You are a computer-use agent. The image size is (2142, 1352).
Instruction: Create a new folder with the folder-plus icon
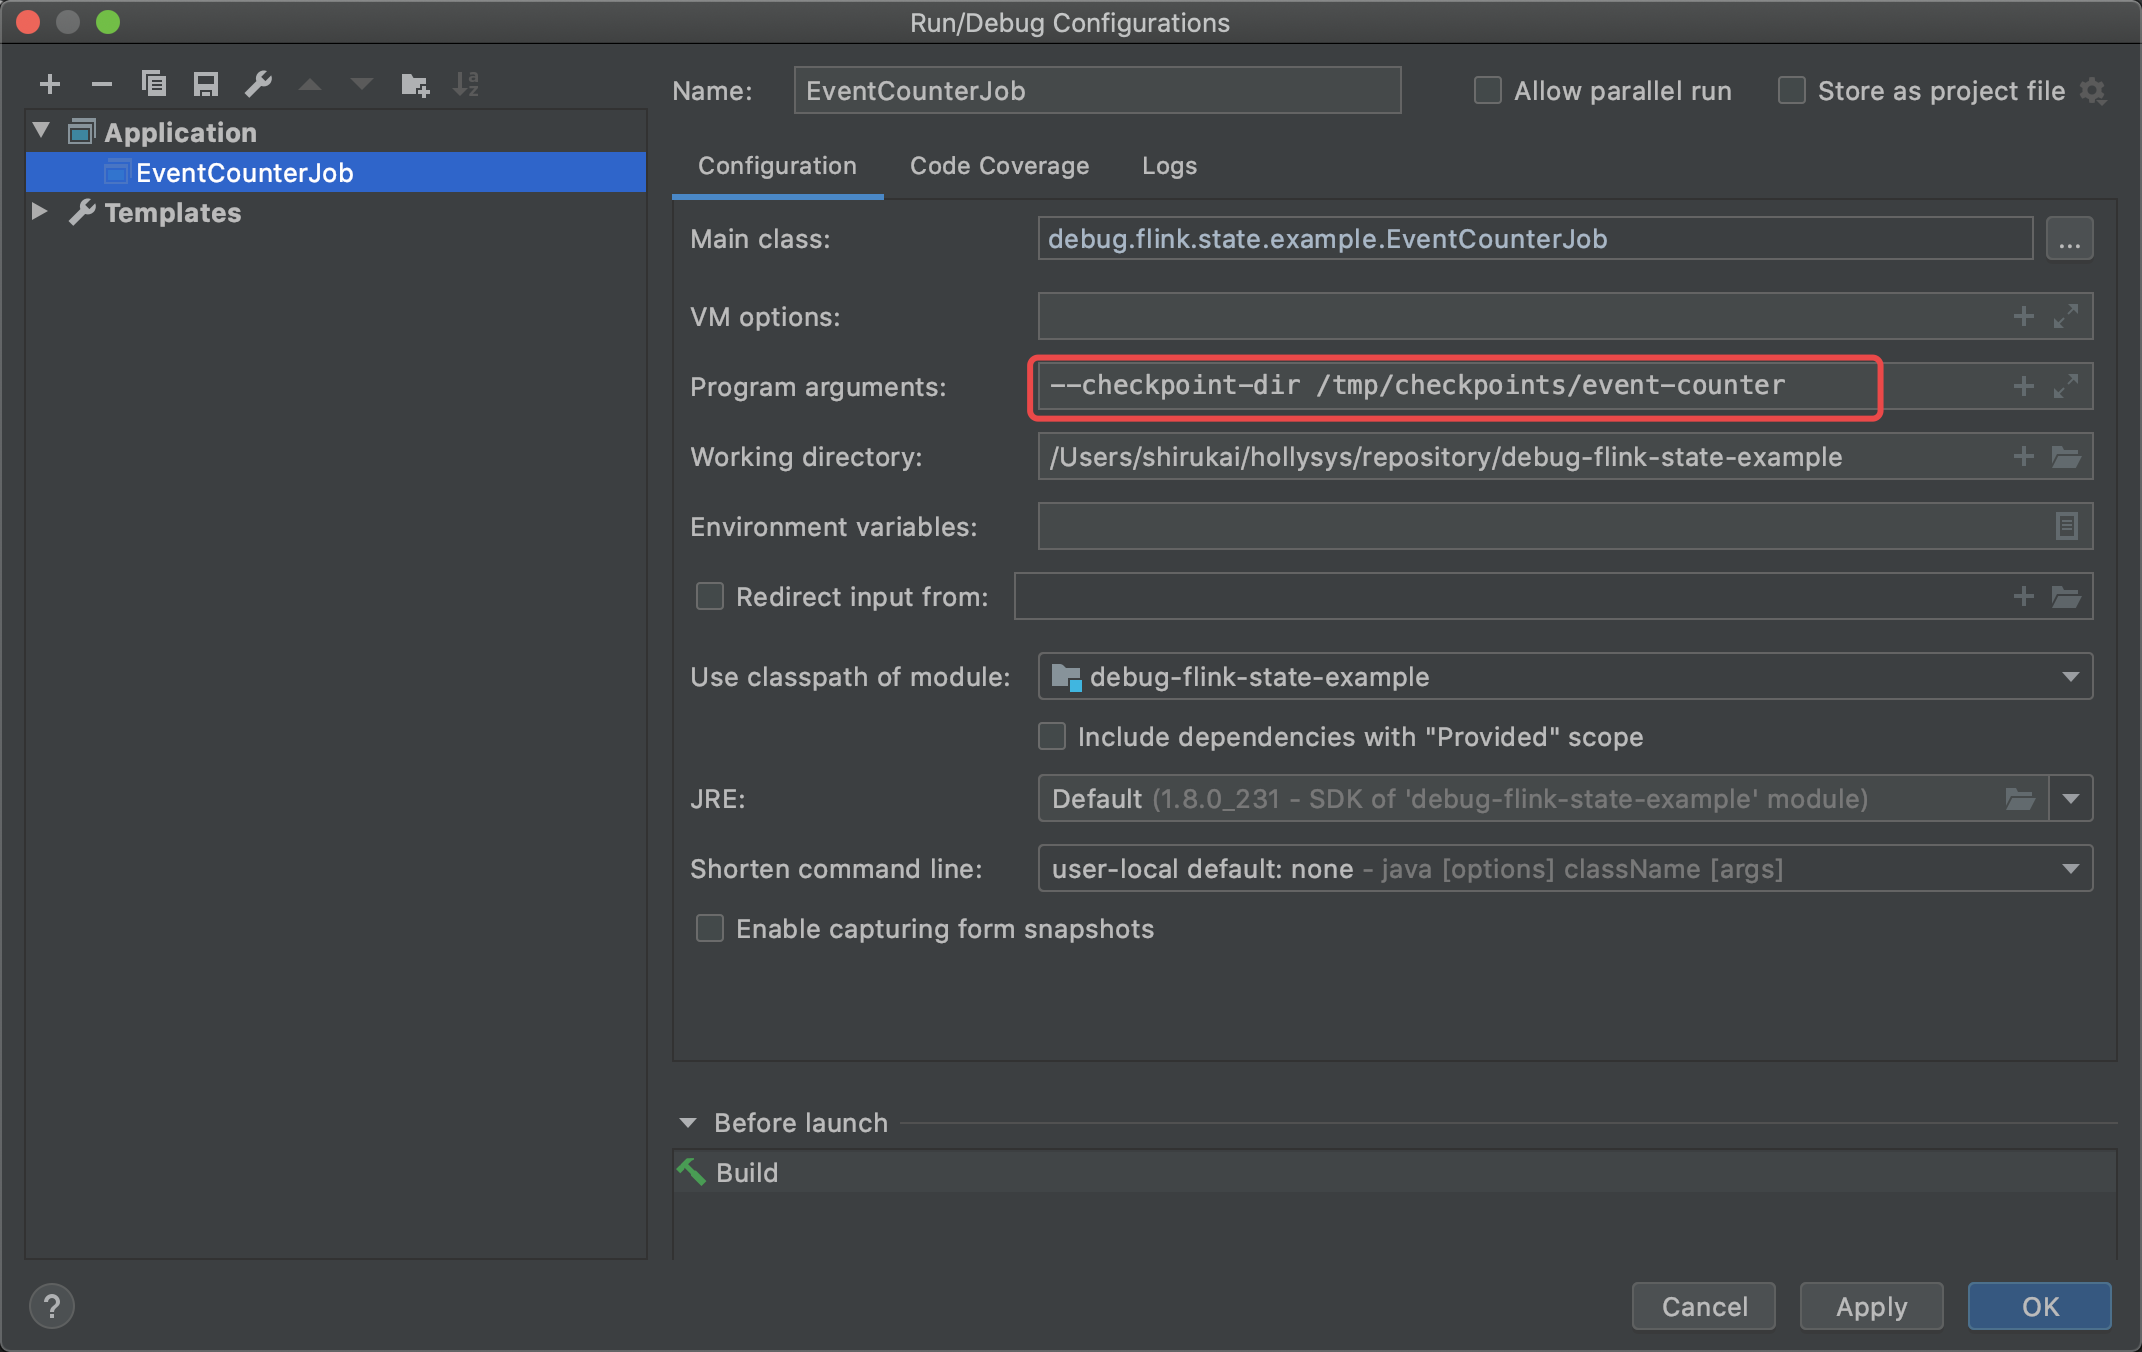pyautogui.click(x=414, y=85)
